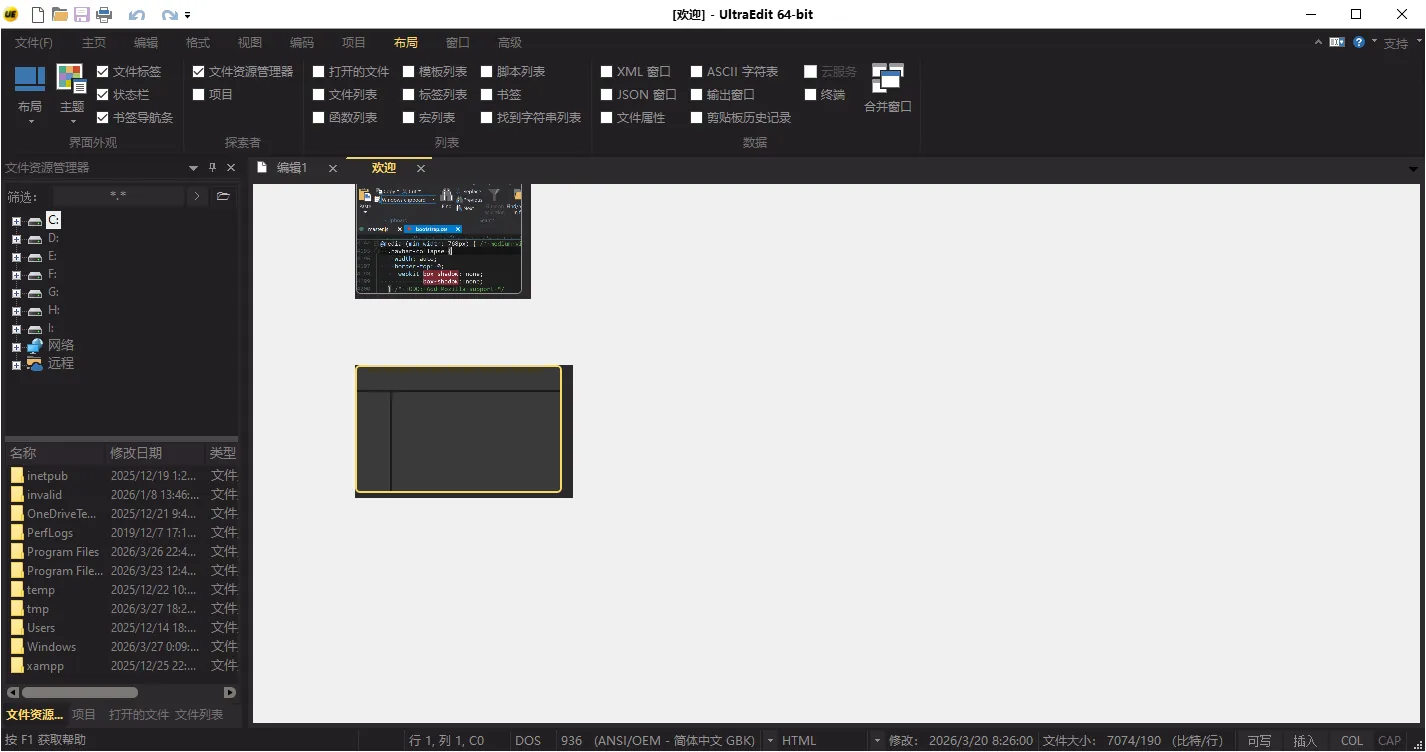Click the Open folder icon in quick access toolbar
Screen dimensions: 1426x752
(x=60, y=14)
